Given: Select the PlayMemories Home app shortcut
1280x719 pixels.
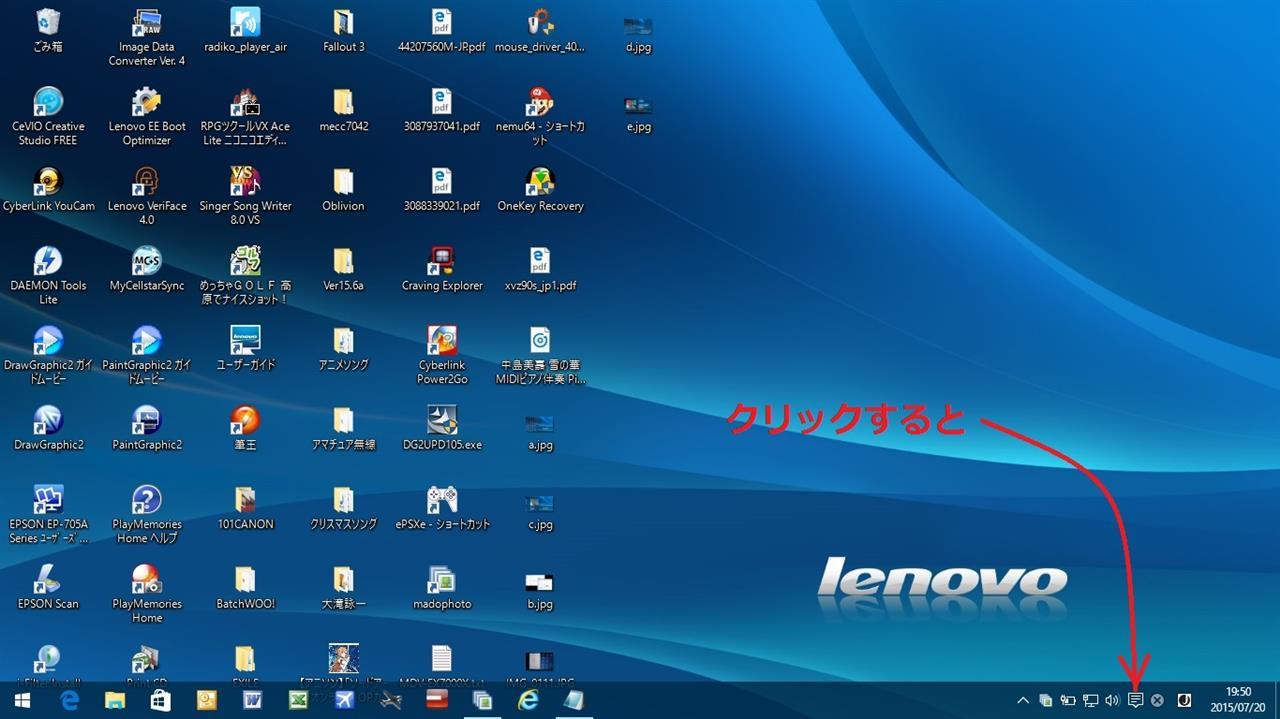Looking at the screenshot, I should pyautogui.click(x=147, y=594).
